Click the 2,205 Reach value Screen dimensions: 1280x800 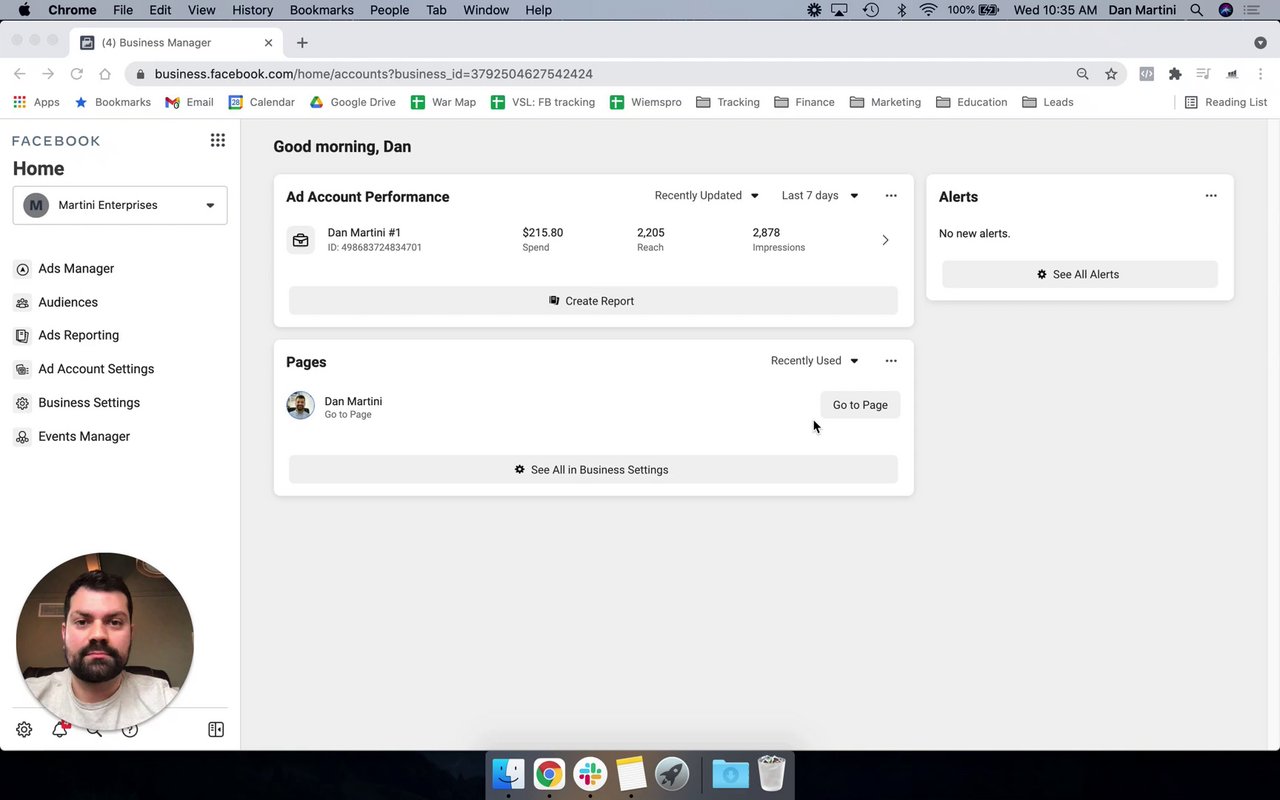(650, 233)
